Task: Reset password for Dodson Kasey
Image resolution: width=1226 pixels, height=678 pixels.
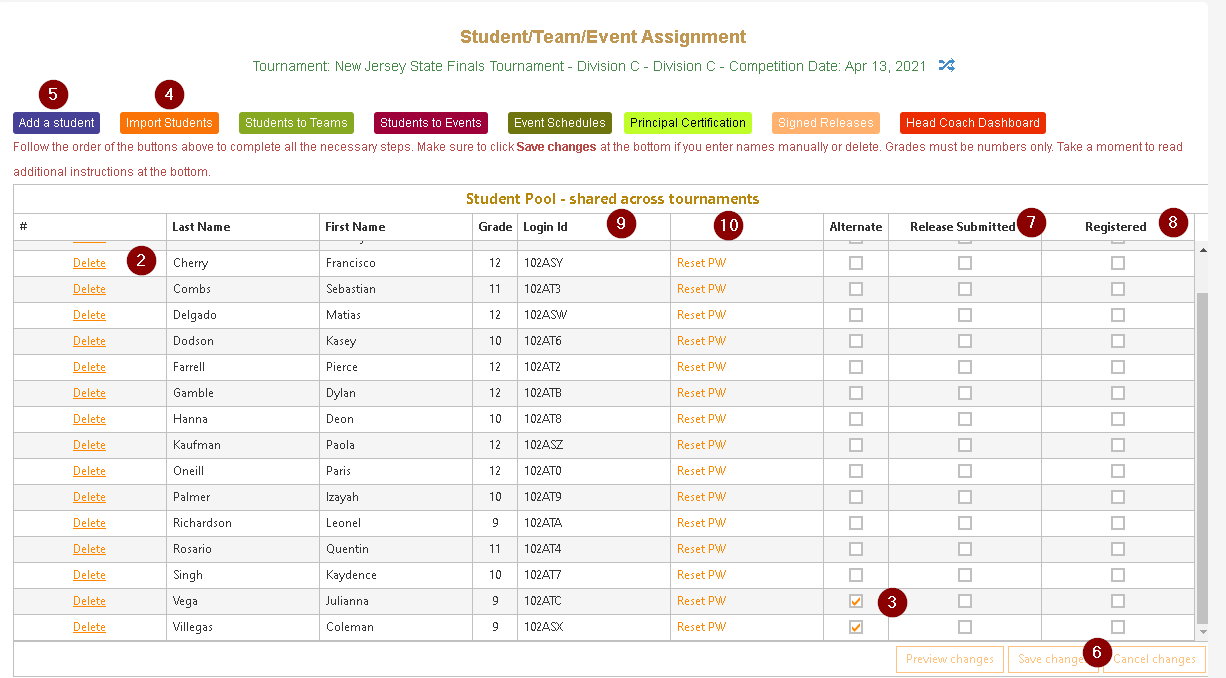Action: click(x=701, y=341)
